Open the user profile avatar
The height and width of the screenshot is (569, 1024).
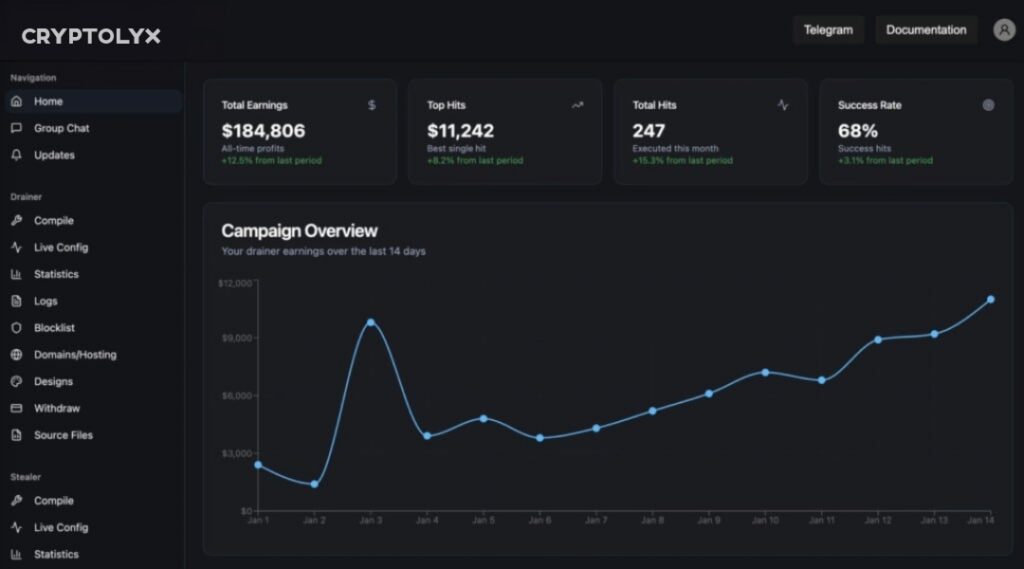point(1004,30)
